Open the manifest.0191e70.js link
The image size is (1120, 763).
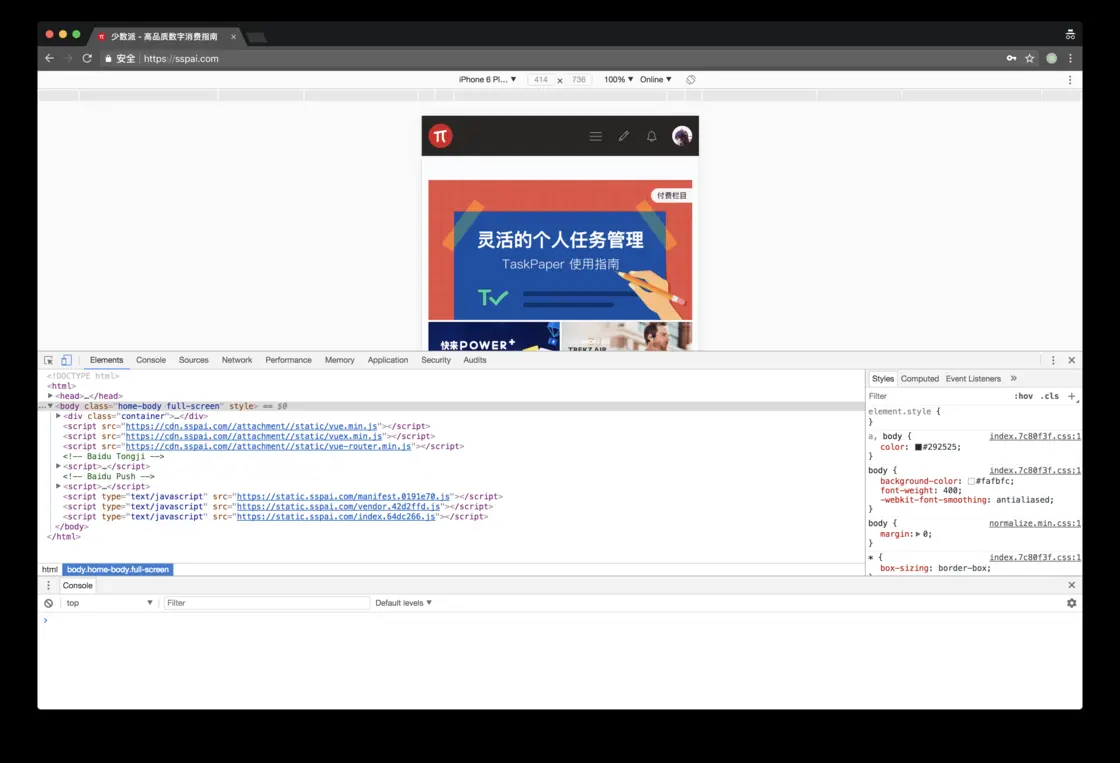point(343,497)
